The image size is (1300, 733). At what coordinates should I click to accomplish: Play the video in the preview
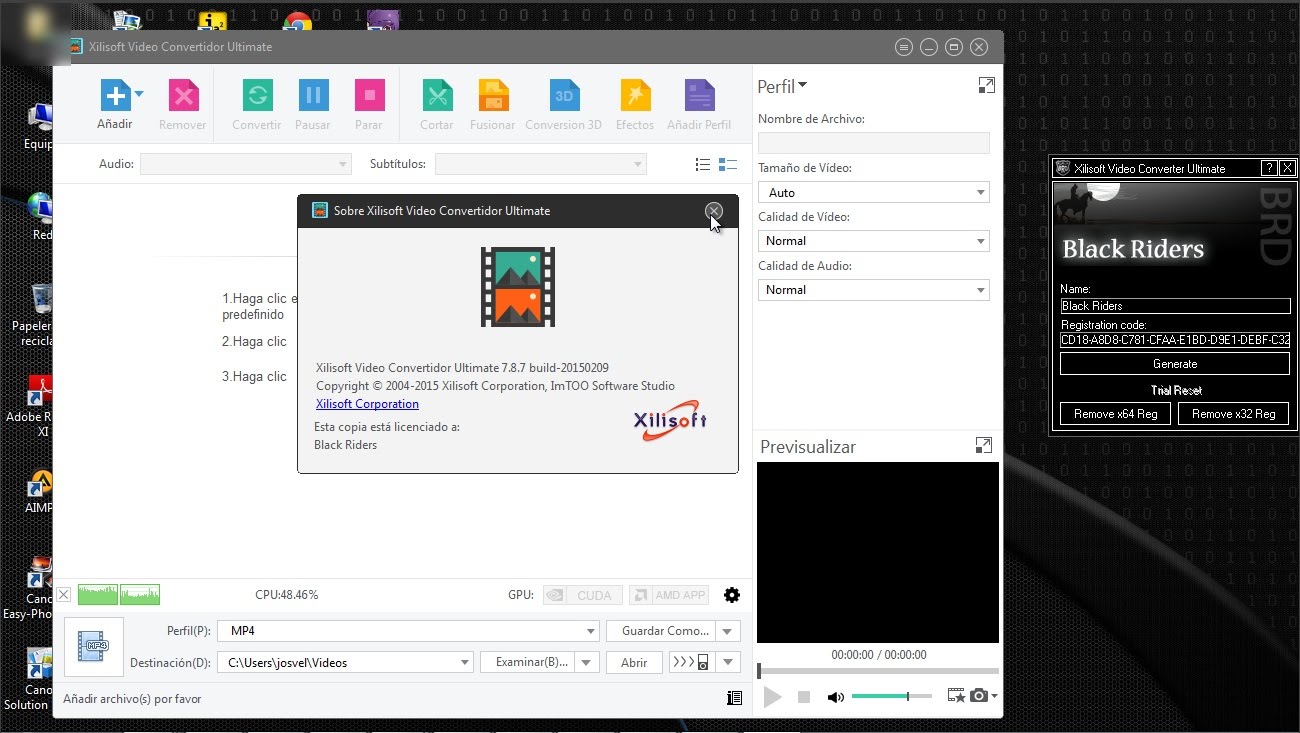772,697
